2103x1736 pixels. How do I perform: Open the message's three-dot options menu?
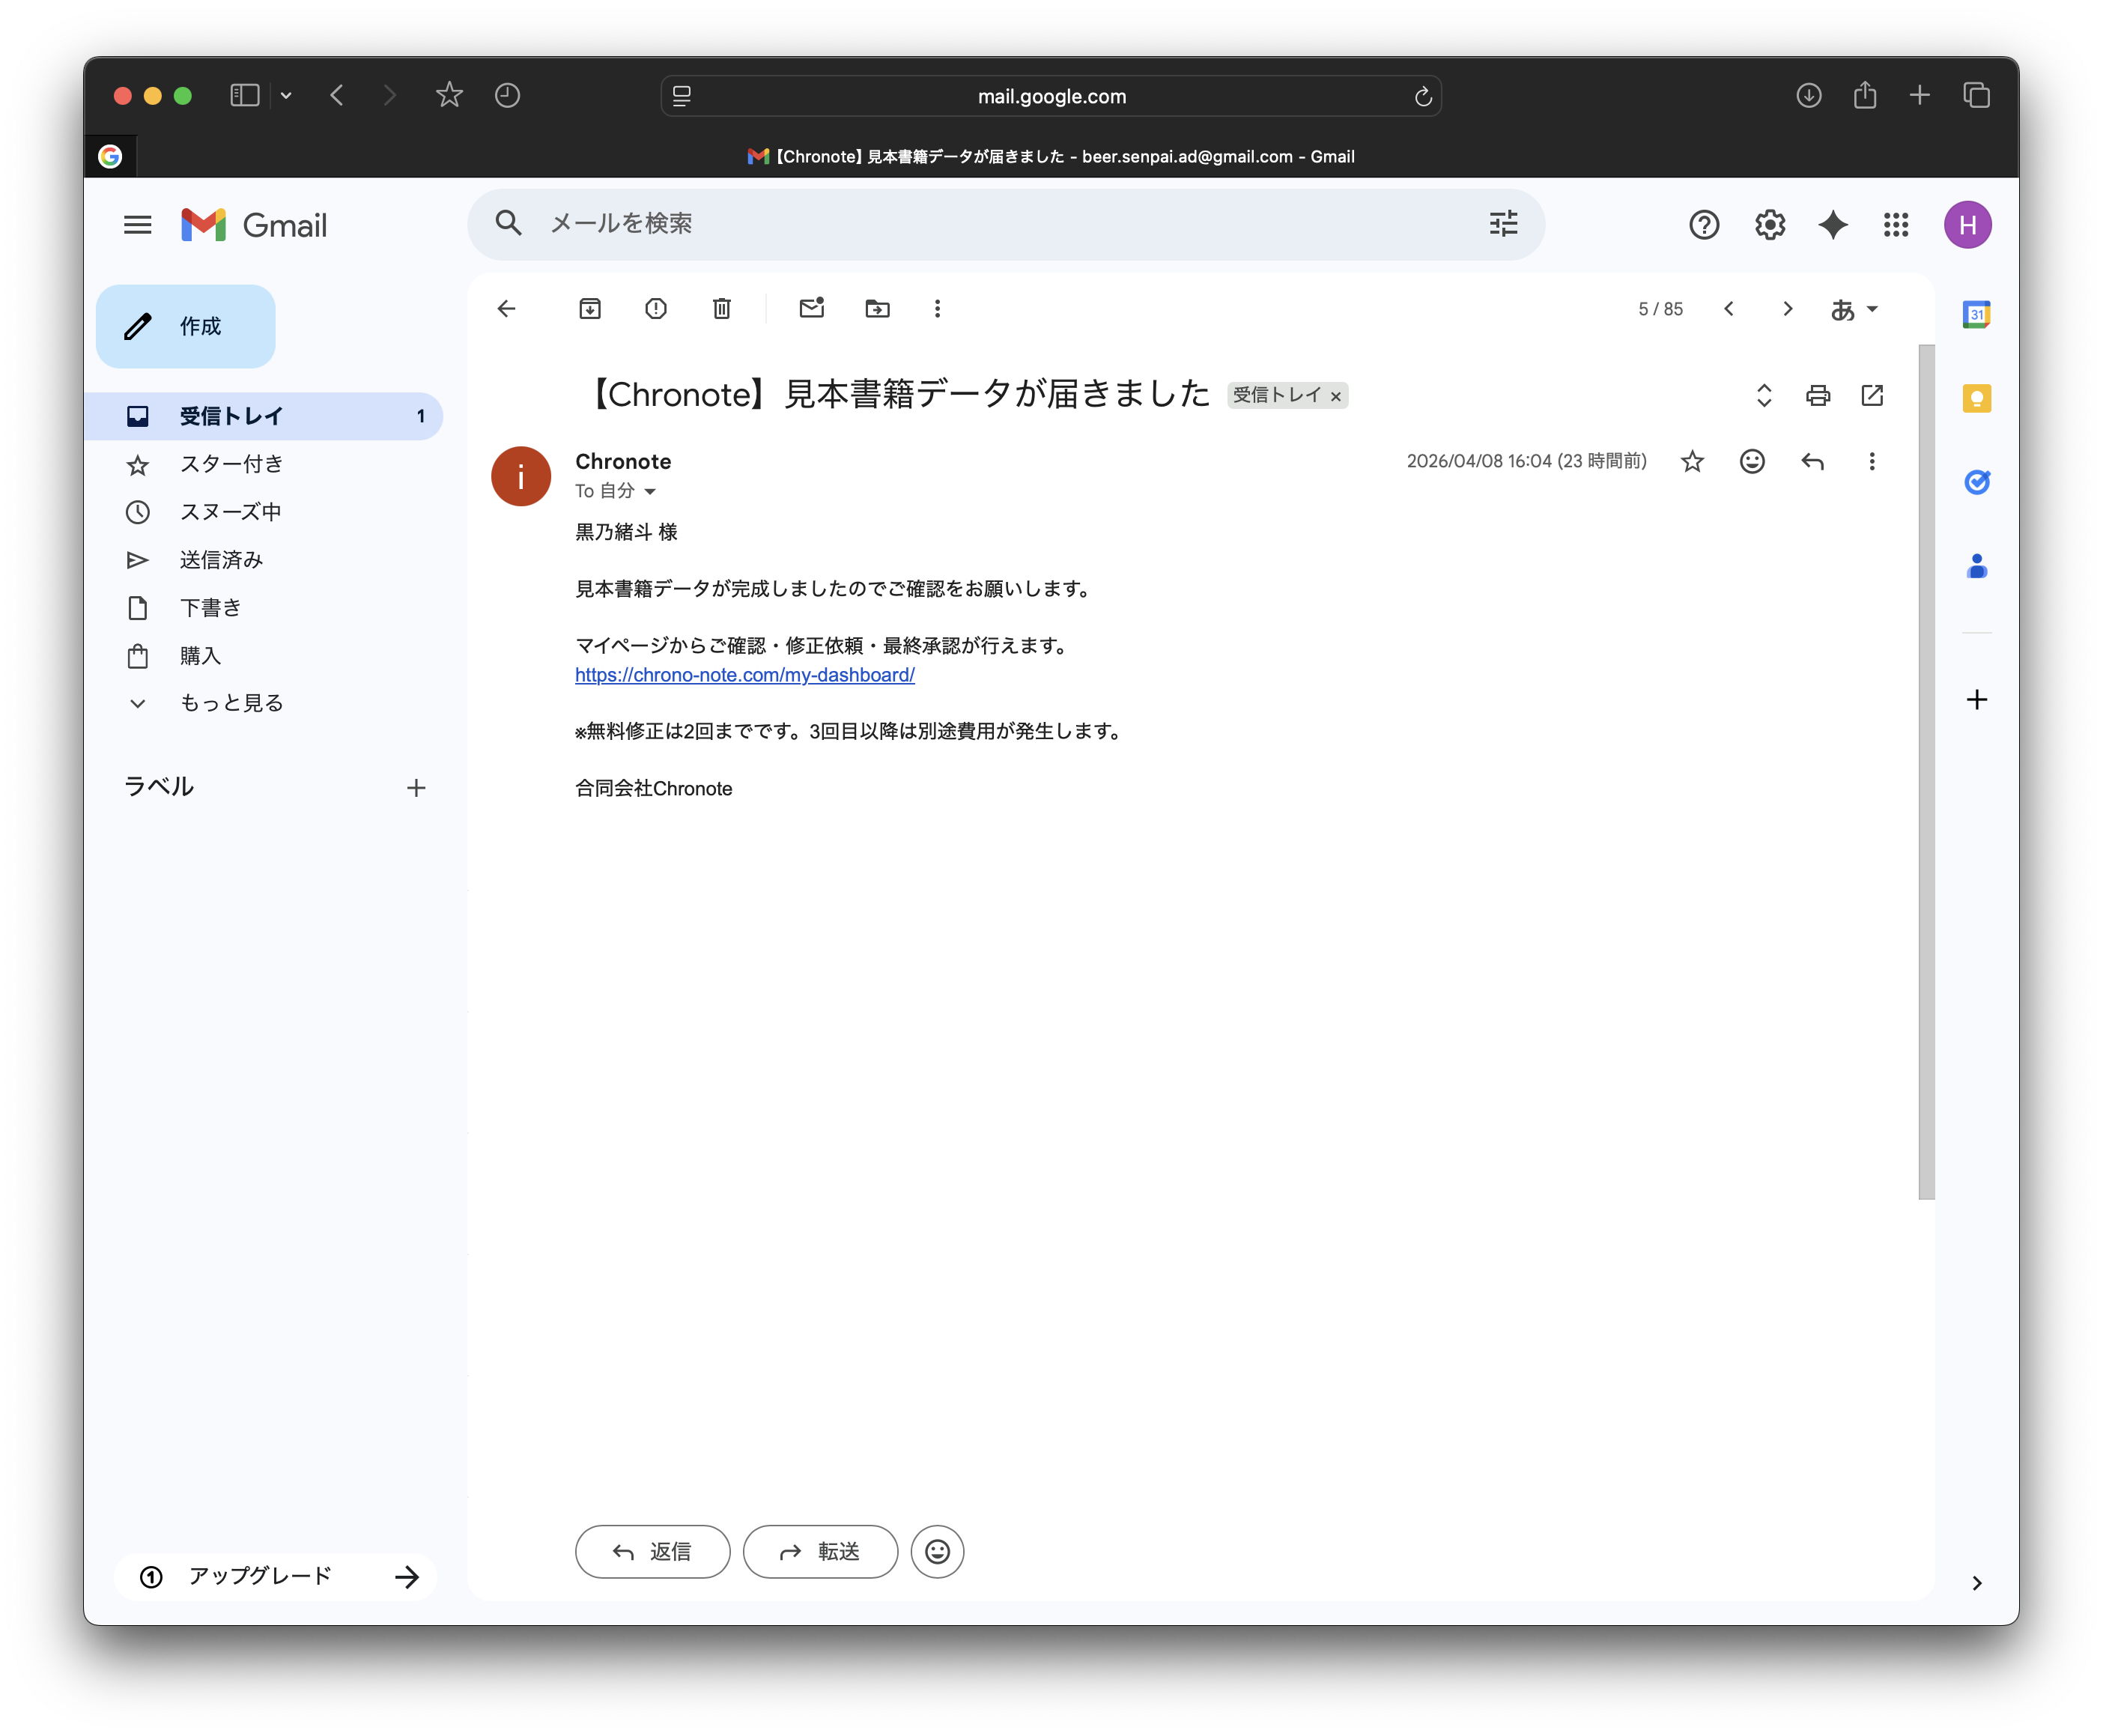1871,461
